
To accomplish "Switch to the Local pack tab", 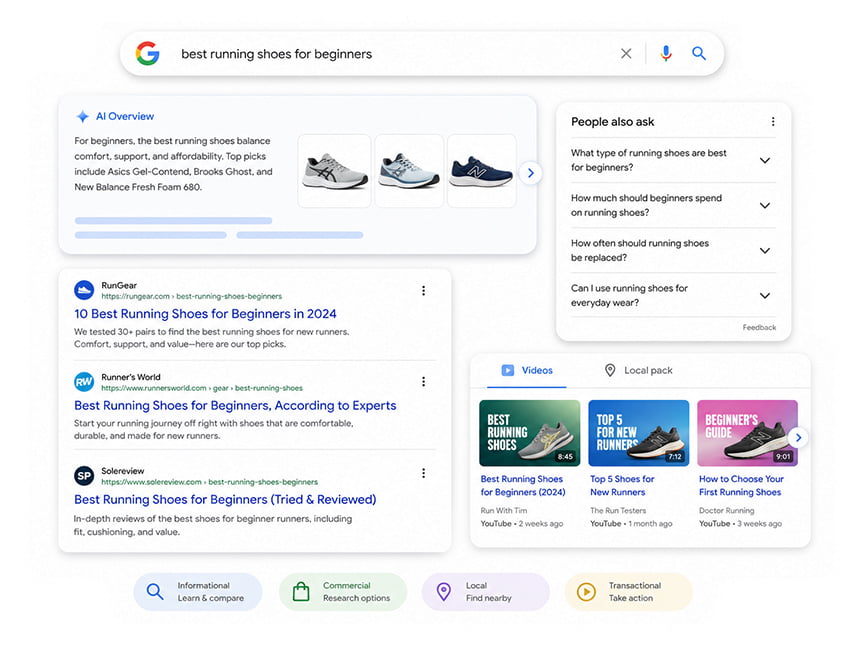I will pyautogui.click(x=638, y=370).
